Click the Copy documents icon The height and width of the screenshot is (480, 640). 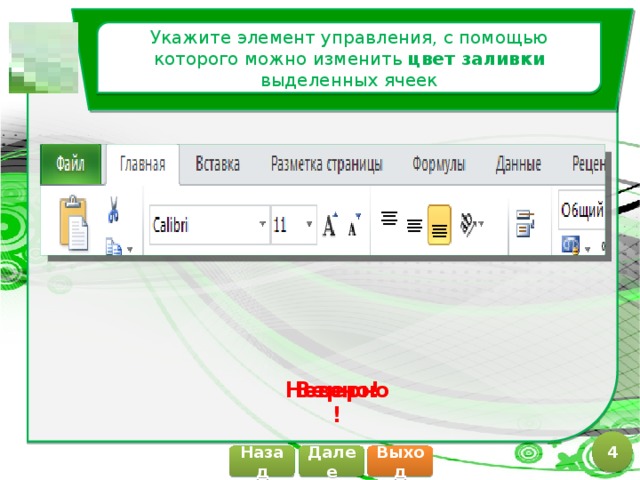click(113, 246)
